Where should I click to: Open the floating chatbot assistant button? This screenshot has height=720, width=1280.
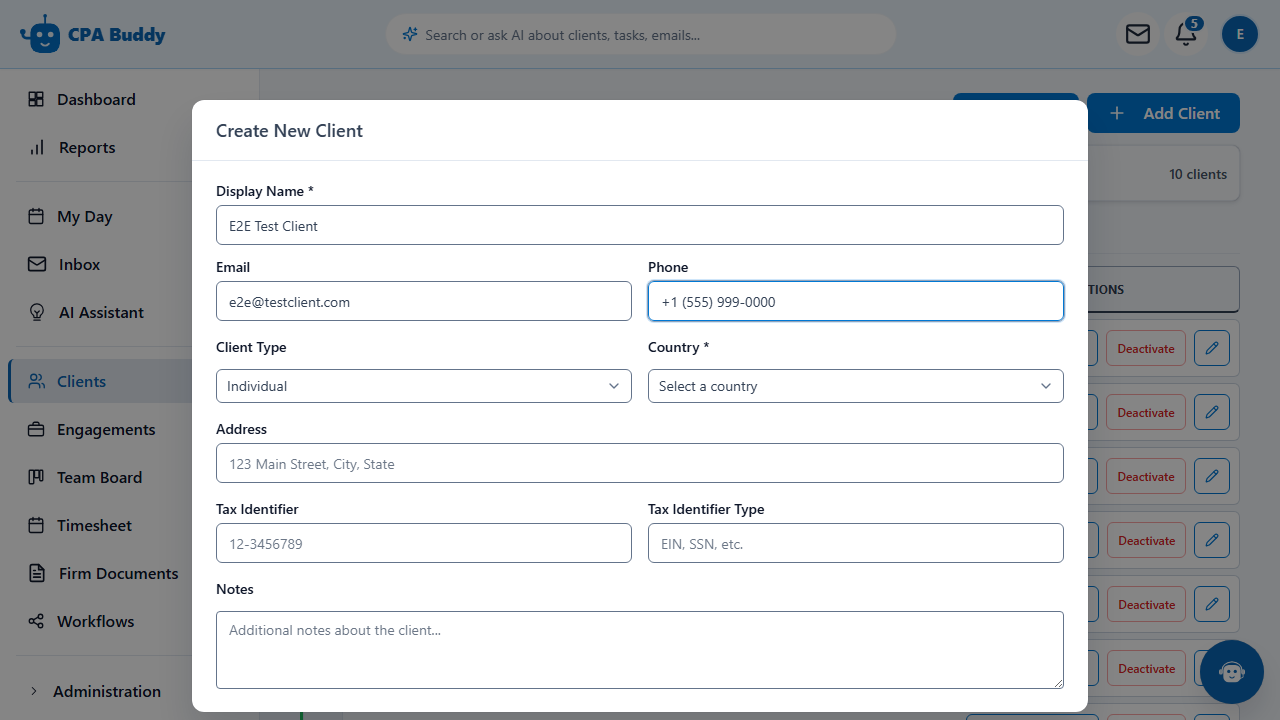coord(1232,672)
